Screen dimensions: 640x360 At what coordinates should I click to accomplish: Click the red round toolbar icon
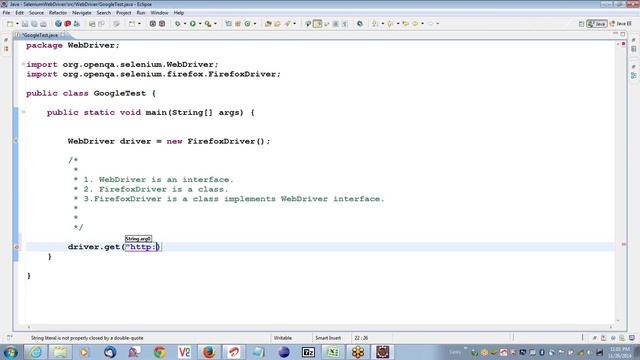(x=67, y=24)
